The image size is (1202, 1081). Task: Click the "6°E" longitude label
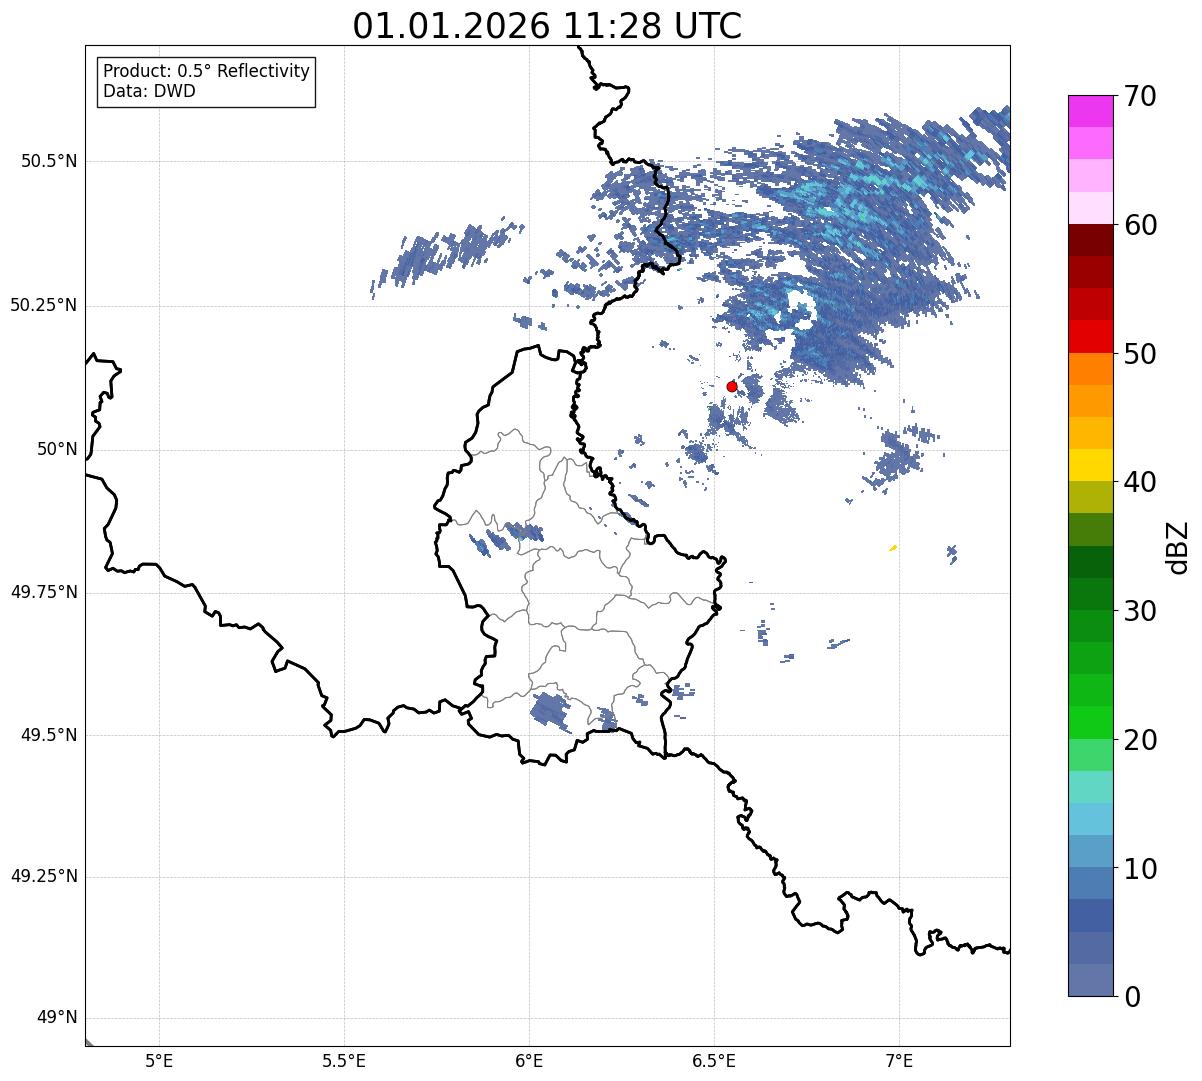point(529,1061)
